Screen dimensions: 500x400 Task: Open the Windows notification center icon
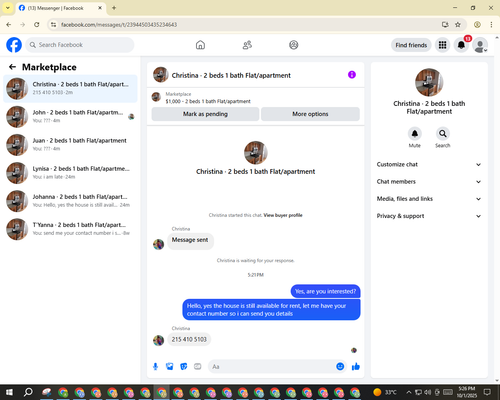pyautogui.click(x=487, y=392)
